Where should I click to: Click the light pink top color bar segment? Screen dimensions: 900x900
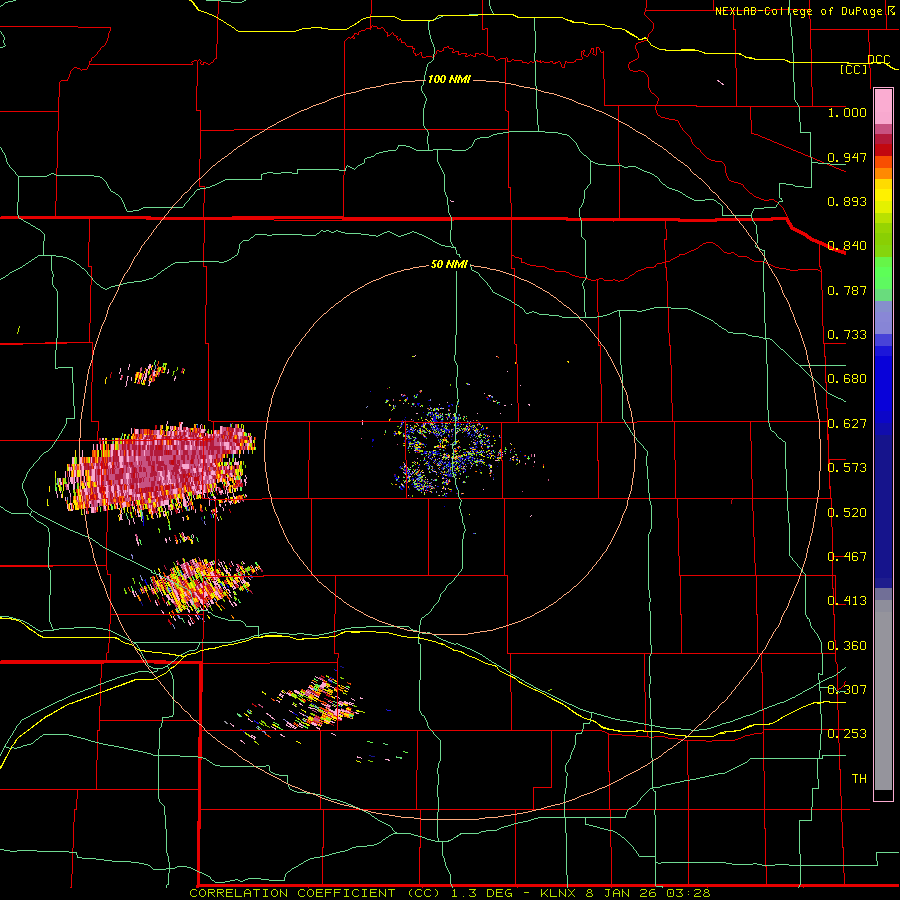[883, 107]
